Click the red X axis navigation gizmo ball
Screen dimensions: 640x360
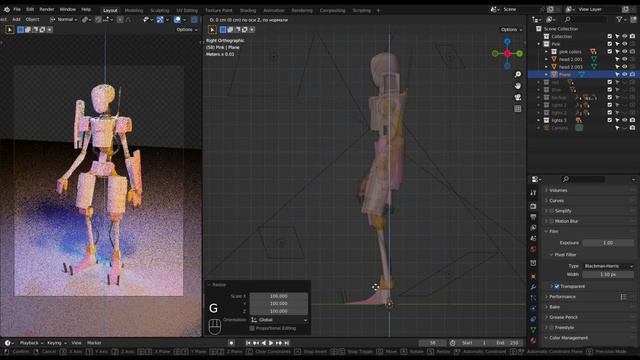click(x=507, y=53)
